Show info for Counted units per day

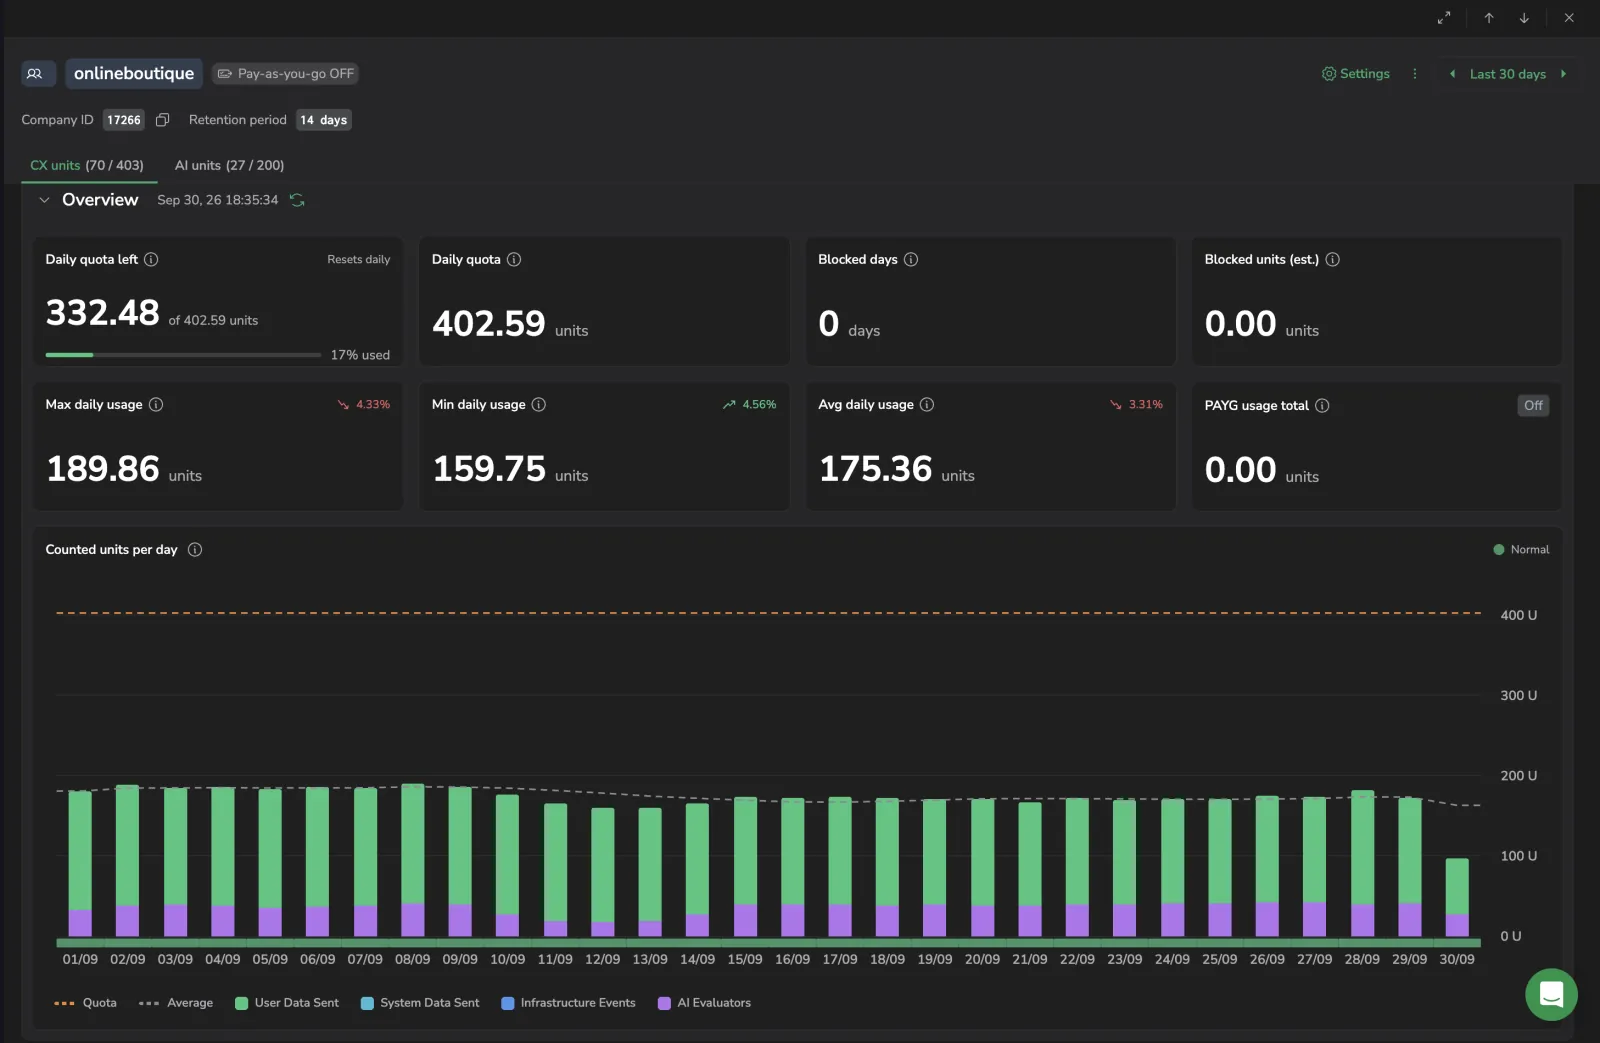click(x=195, y=549)
